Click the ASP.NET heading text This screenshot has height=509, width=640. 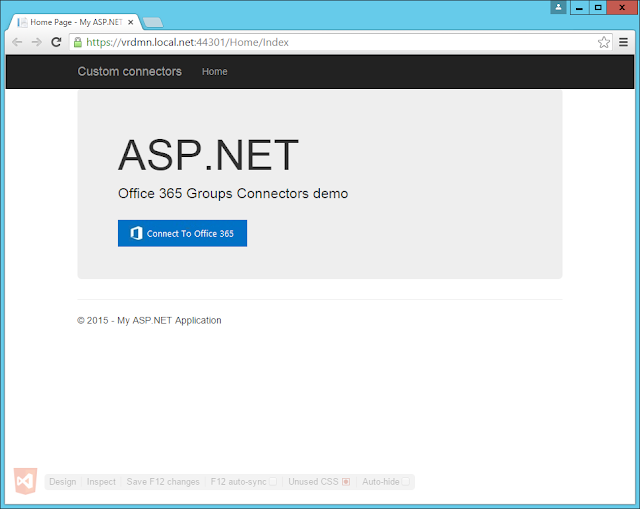pos(209,155)
